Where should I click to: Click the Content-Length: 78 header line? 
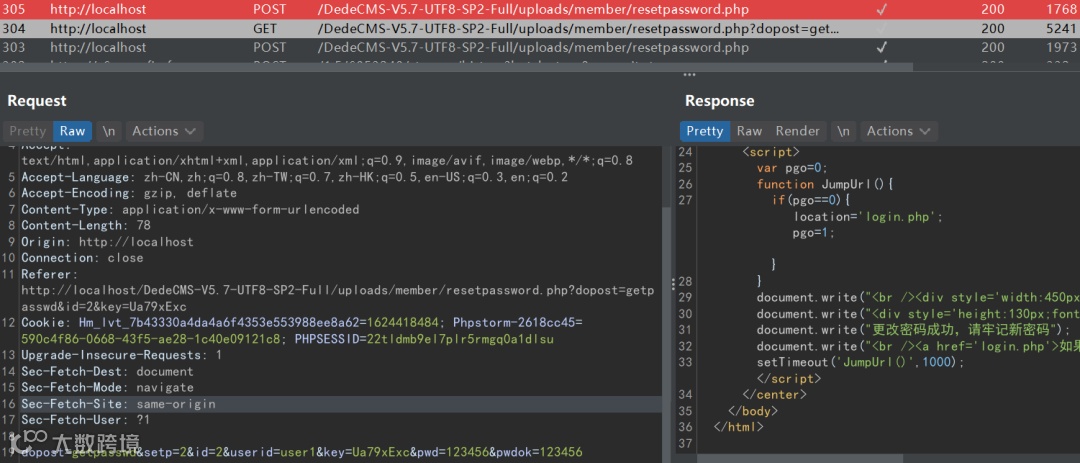(x=86, y=225)
